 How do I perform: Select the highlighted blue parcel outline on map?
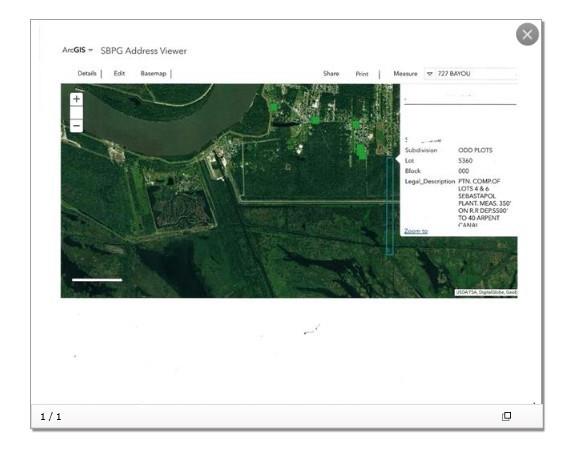tap(389, 206)
